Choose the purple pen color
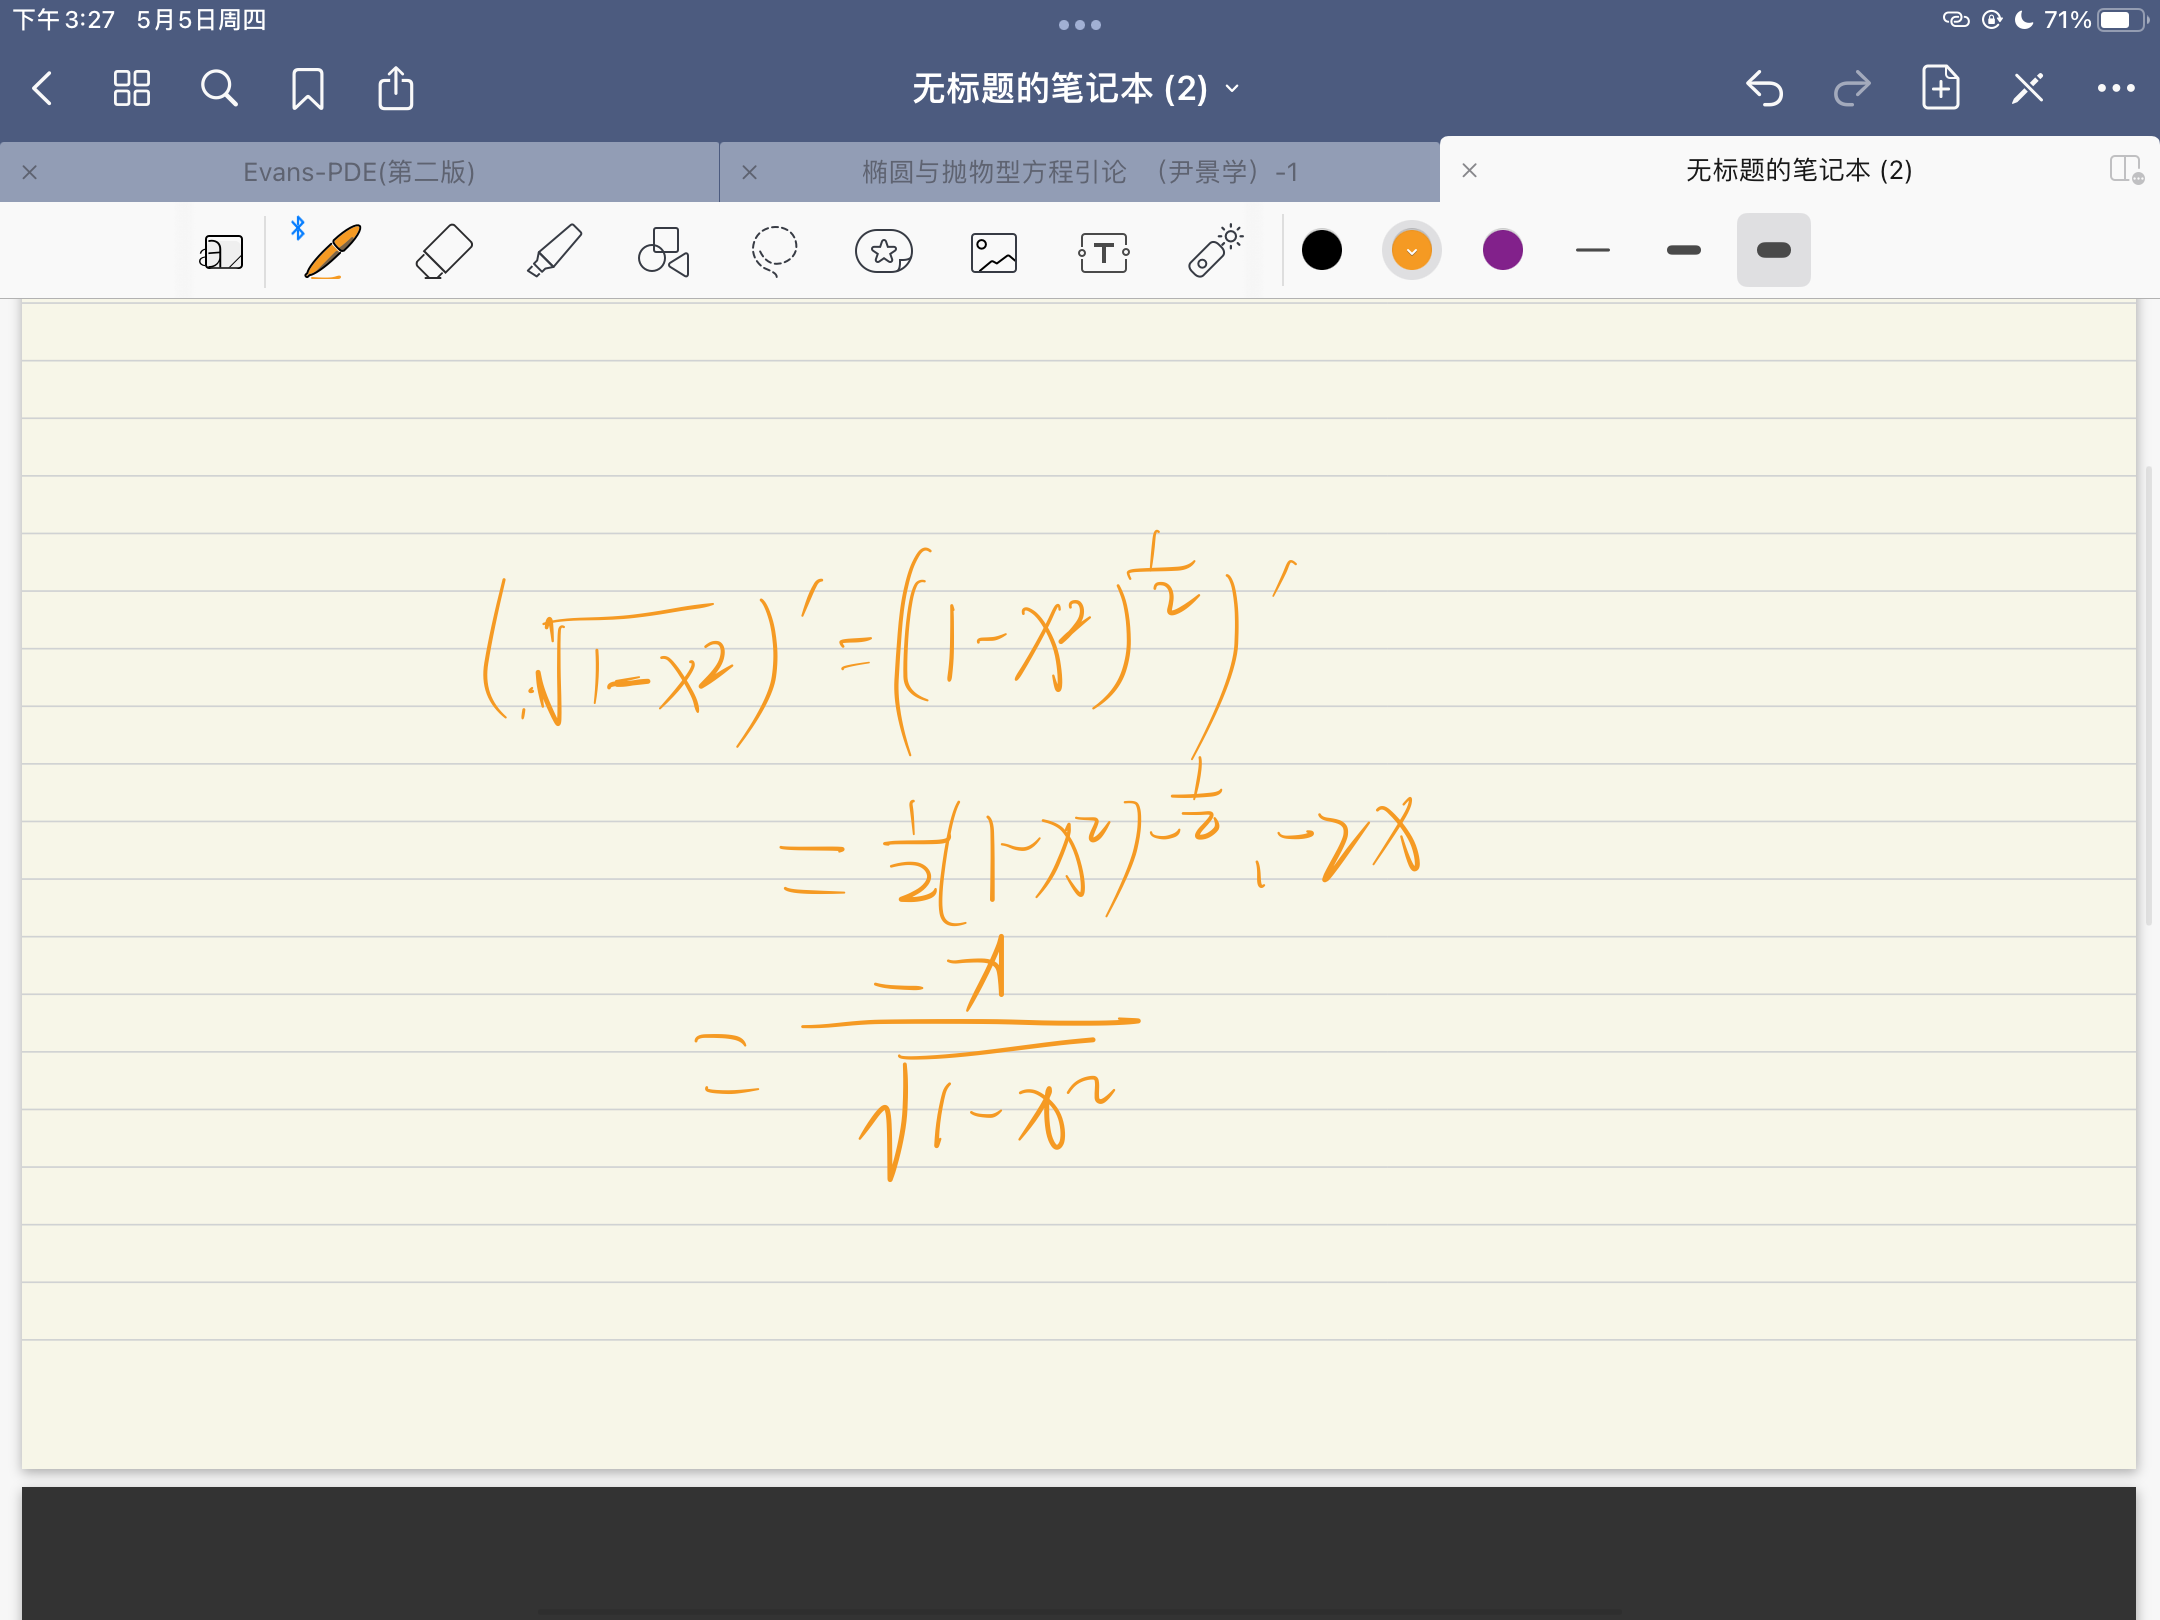 [x=1502, y=250]
